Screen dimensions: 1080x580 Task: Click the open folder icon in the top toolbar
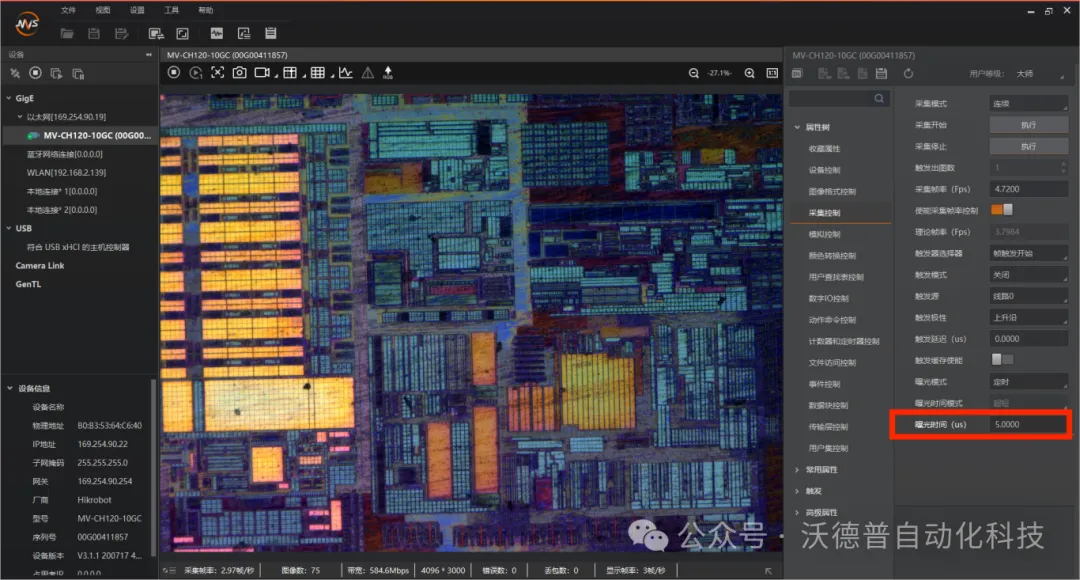[x=67, y=34]
